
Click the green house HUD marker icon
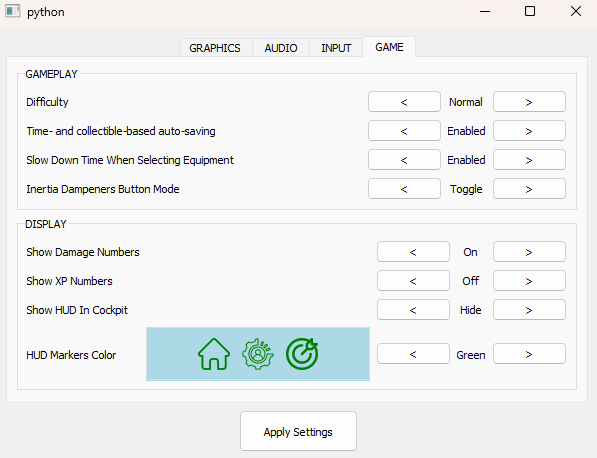pyautogui.click(x=214, y=354)
